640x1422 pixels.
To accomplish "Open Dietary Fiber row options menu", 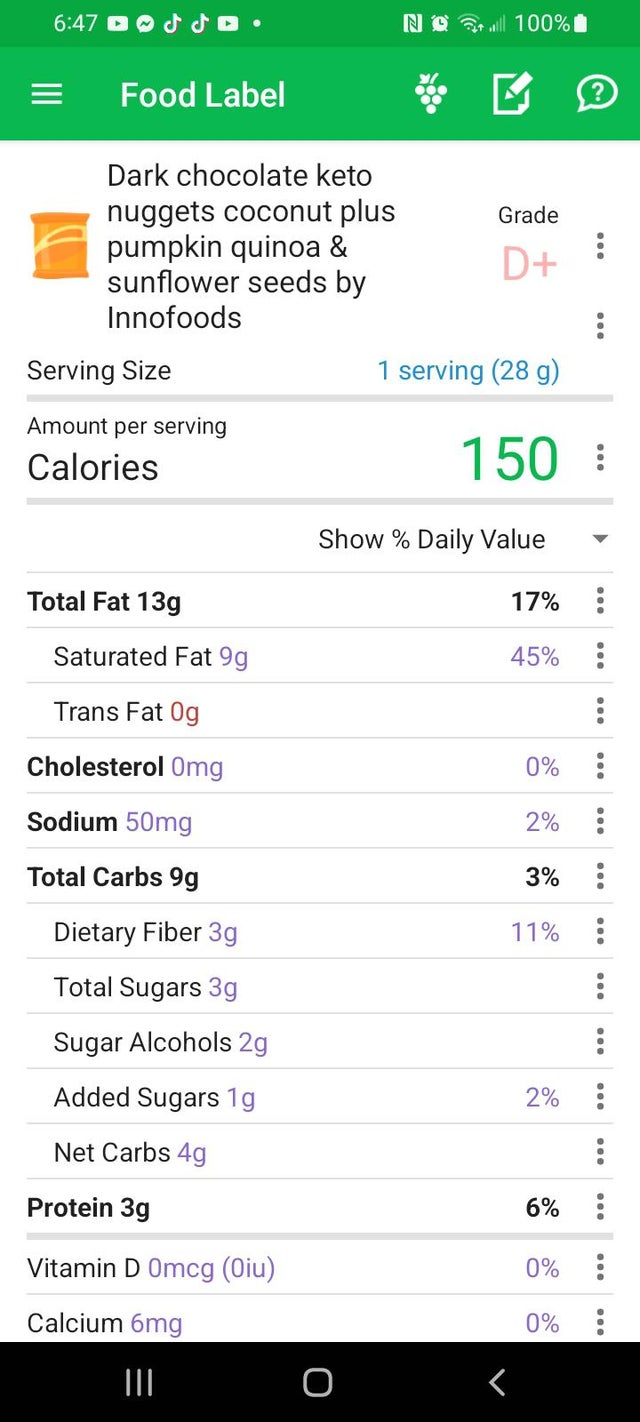I will click(600, 932).
